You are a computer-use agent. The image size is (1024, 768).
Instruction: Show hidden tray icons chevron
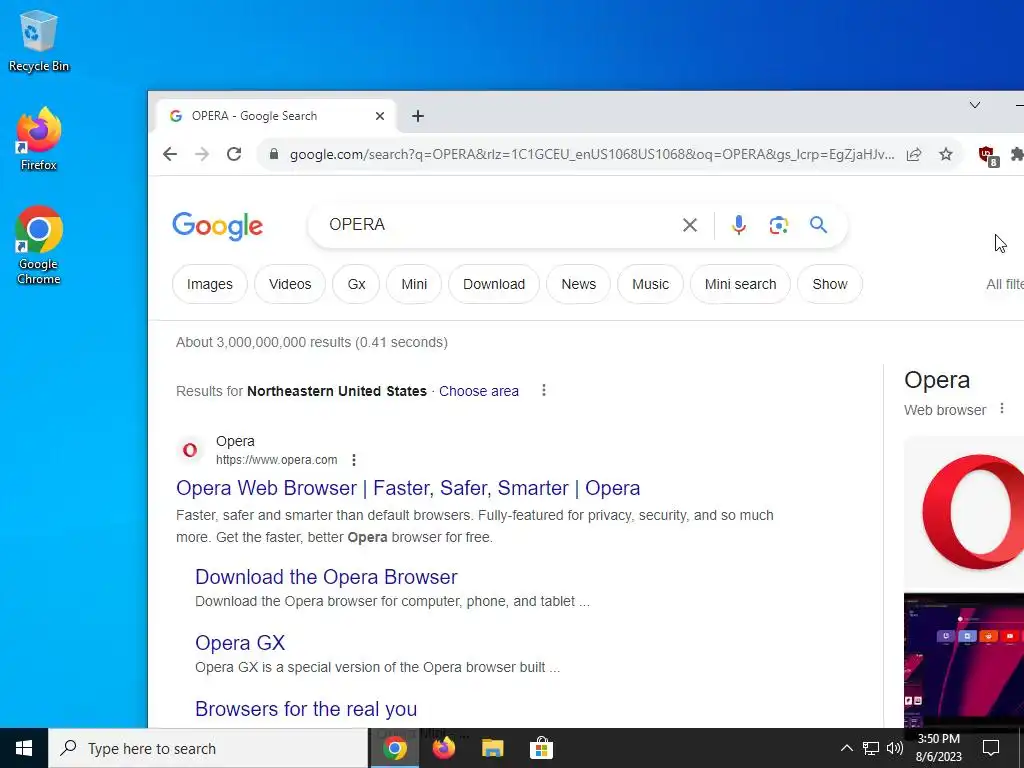[x=846, y=748]
